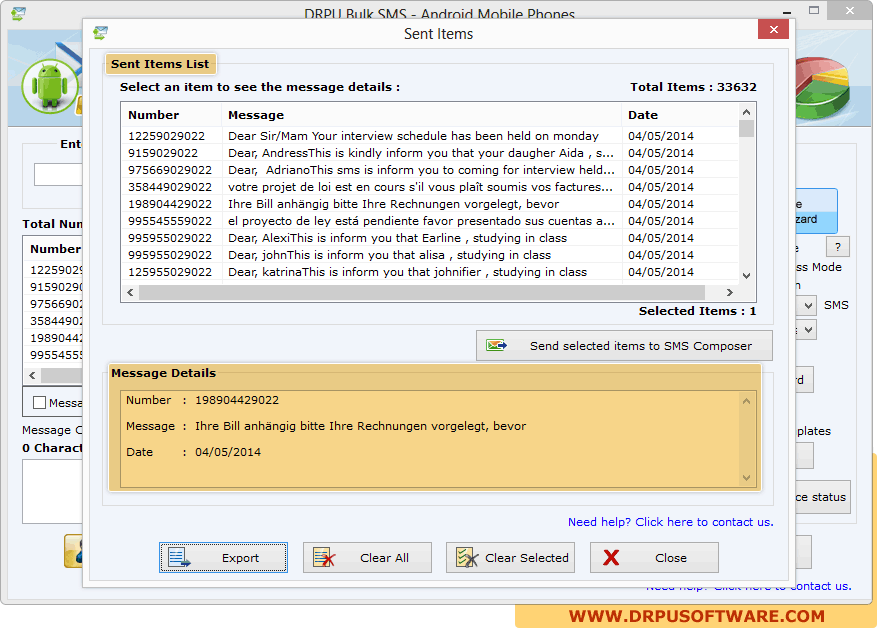Click the main window title bar app icon
The image size is (877, 628).
(x=18, y=13)
